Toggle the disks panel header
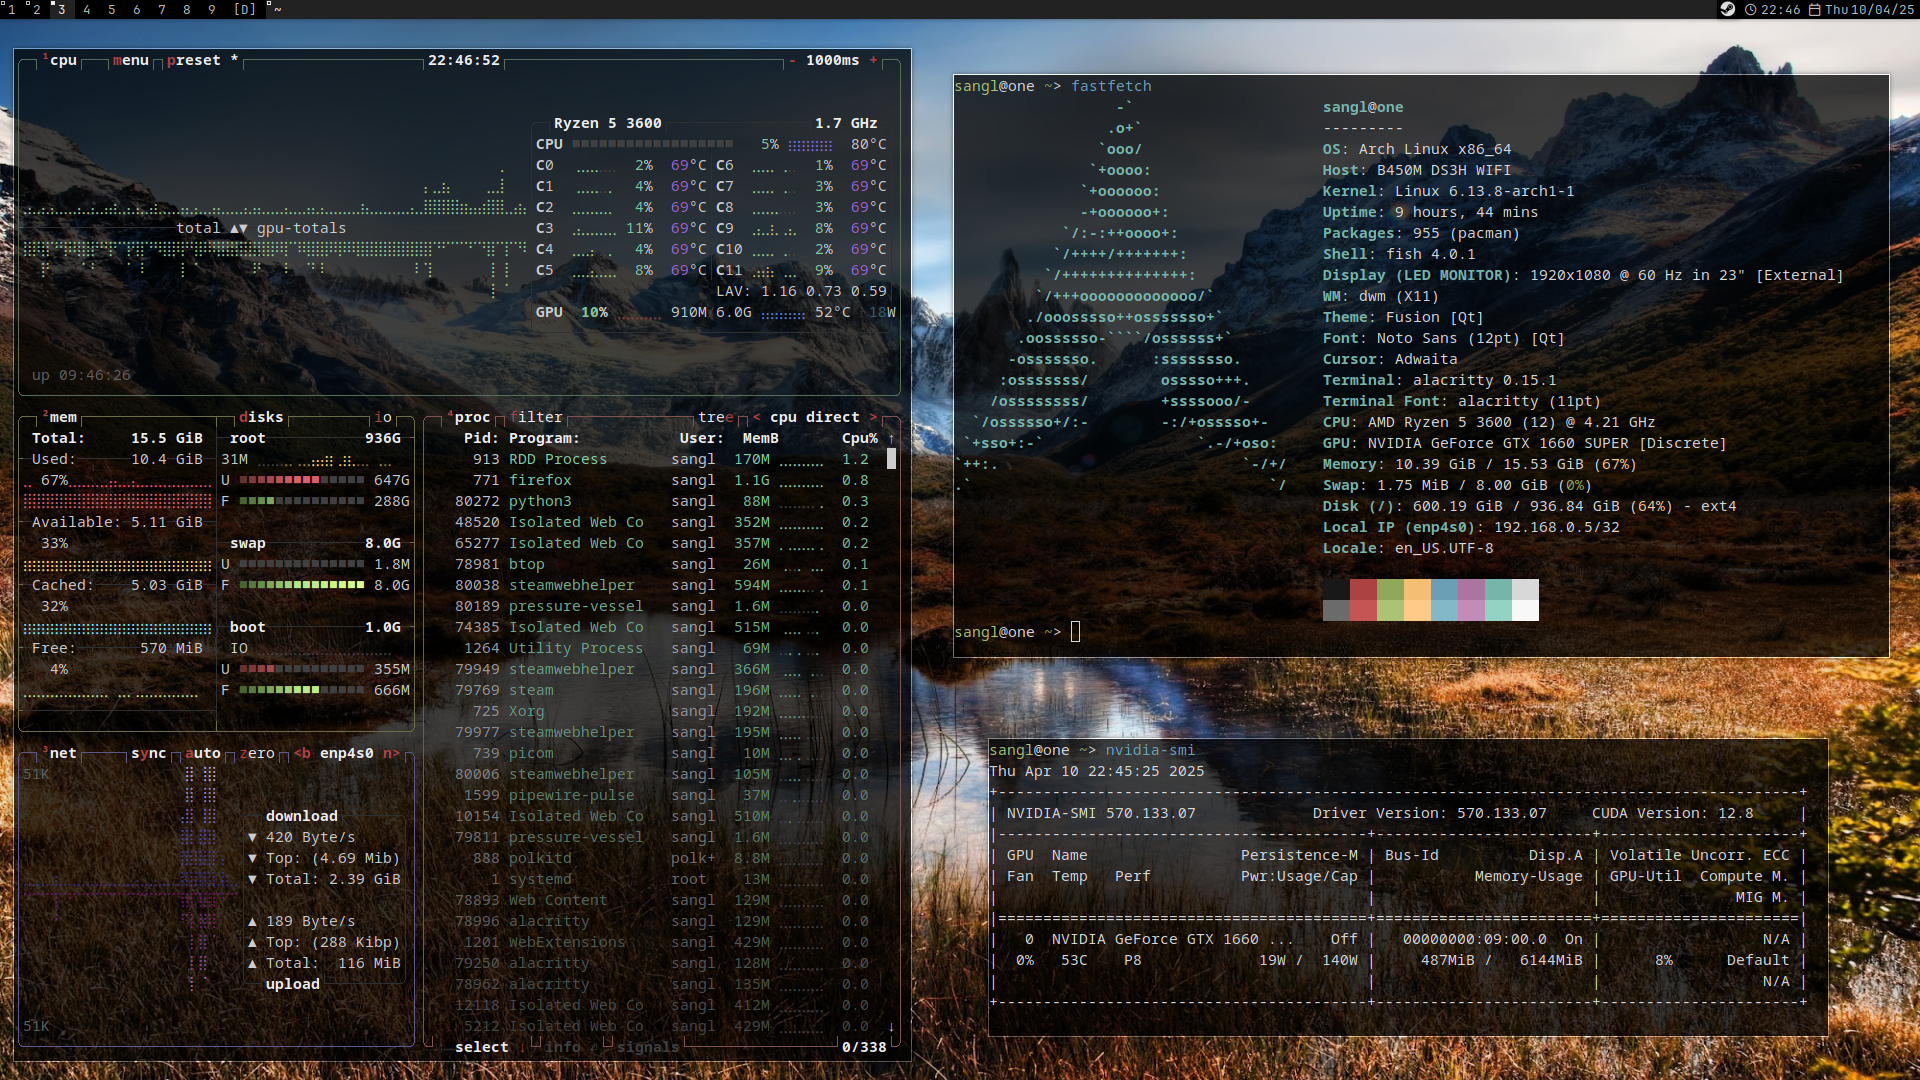The height and width of the screenshot is (1080, 1920). click(x=261, y=417)
